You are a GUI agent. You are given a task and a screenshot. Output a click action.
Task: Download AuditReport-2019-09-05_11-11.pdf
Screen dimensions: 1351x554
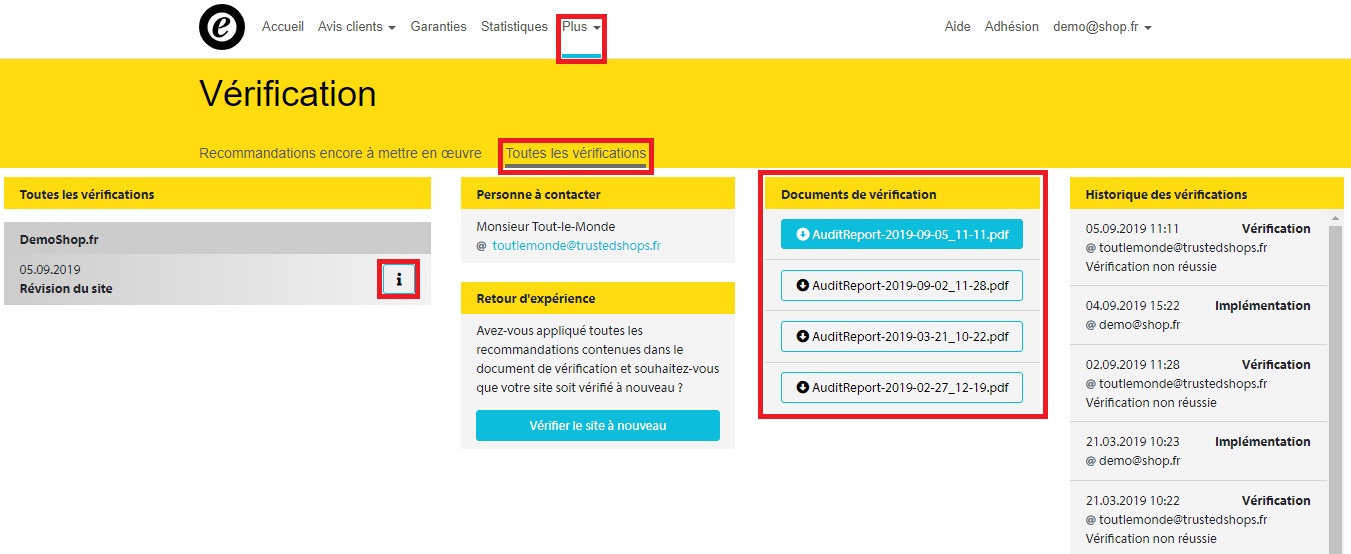coord(902,234)
